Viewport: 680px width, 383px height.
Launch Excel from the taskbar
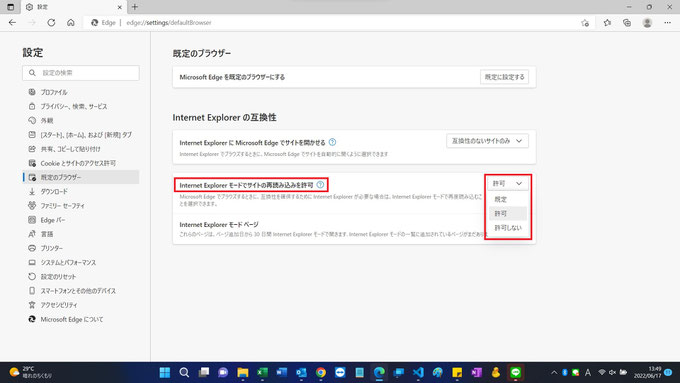click(262, 372)
